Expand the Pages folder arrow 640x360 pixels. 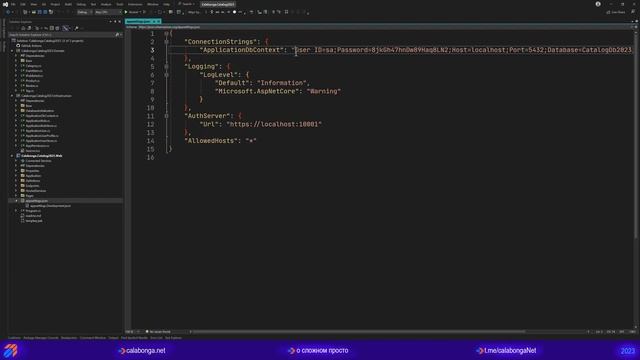[x=16, y=196]
